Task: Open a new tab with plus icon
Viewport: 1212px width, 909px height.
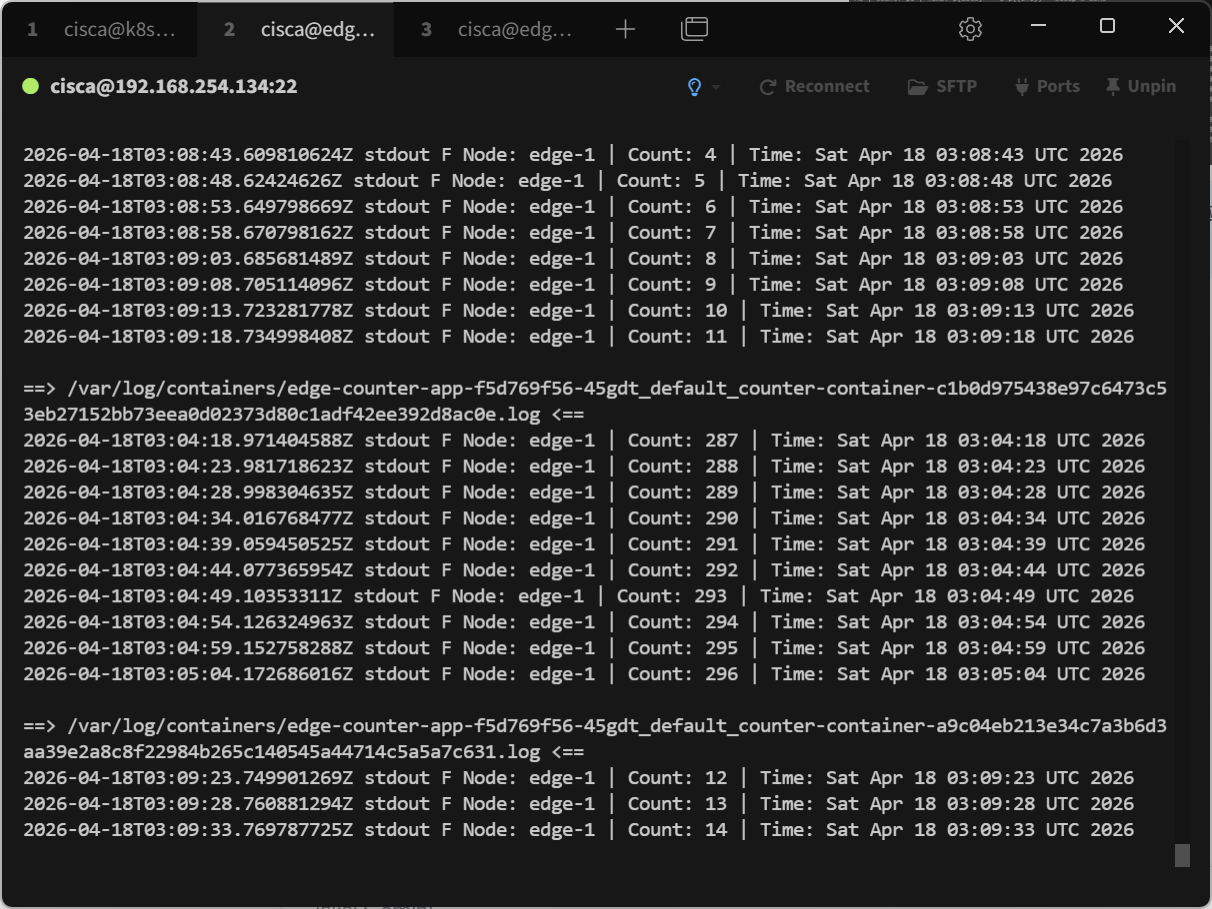Action: click(625, 30)
